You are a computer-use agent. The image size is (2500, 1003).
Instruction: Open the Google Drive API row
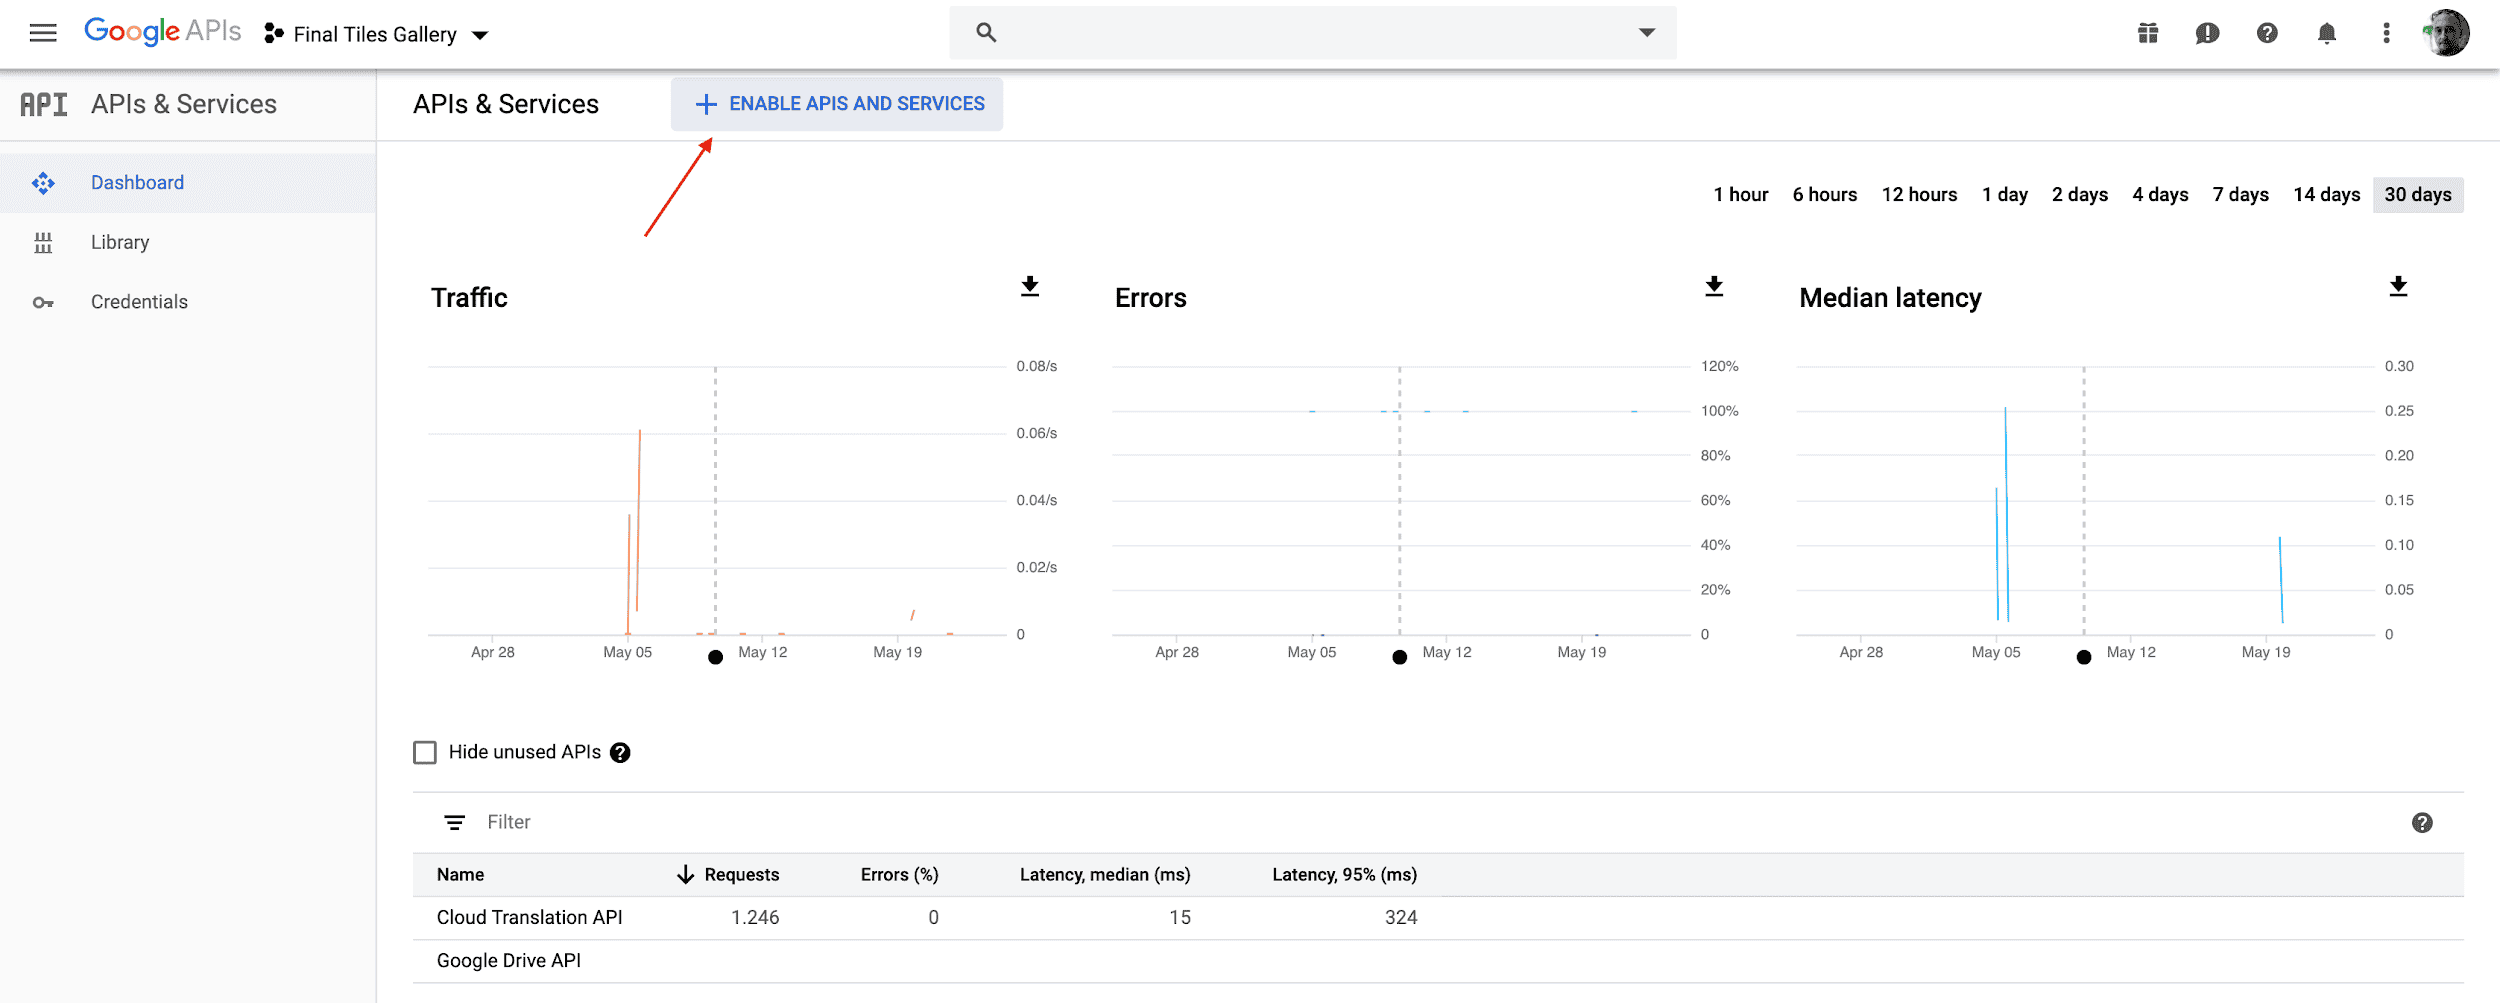[1438, 961]
